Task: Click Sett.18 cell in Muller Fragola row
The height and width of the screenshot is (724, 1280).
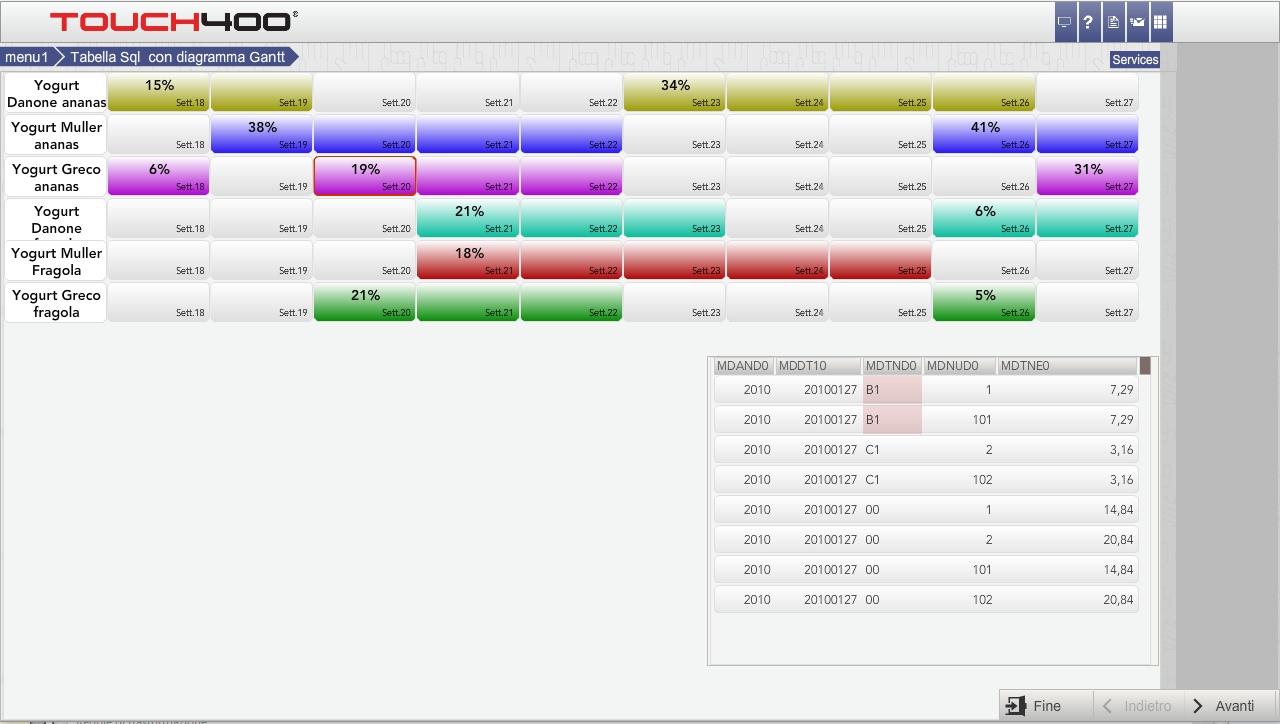Action: tap(159, 260)
